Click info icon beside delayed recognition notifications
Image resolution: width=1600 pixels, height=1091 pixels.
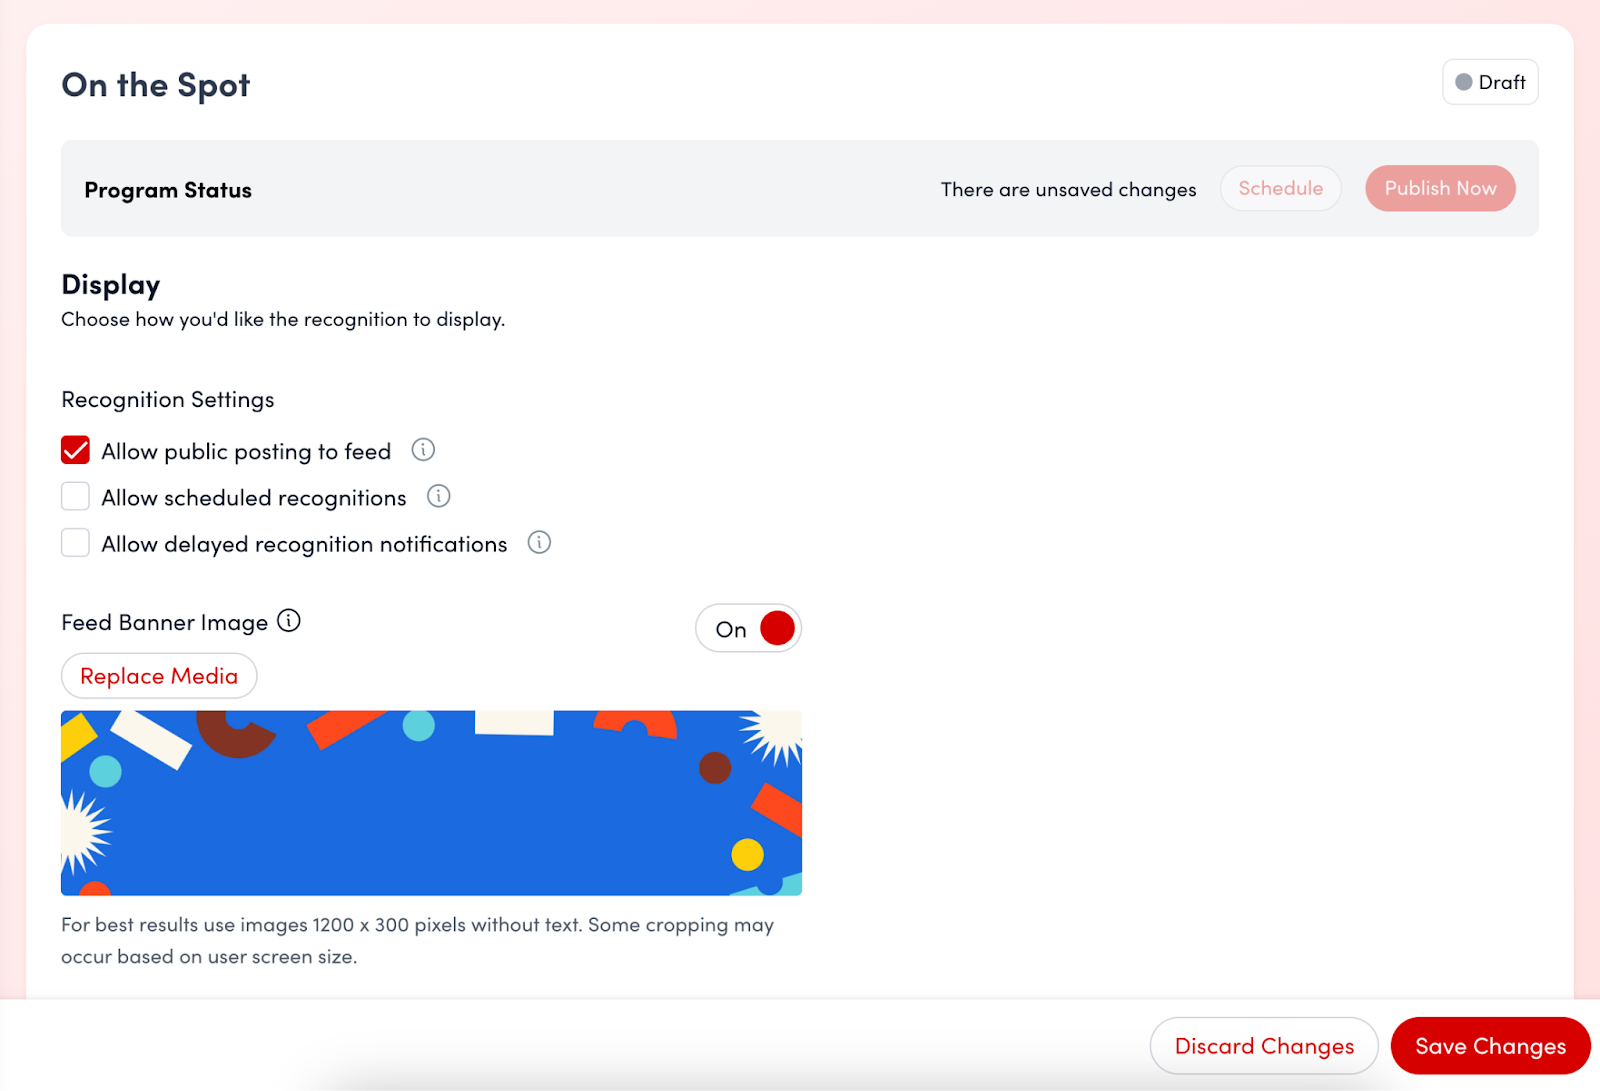539,542
